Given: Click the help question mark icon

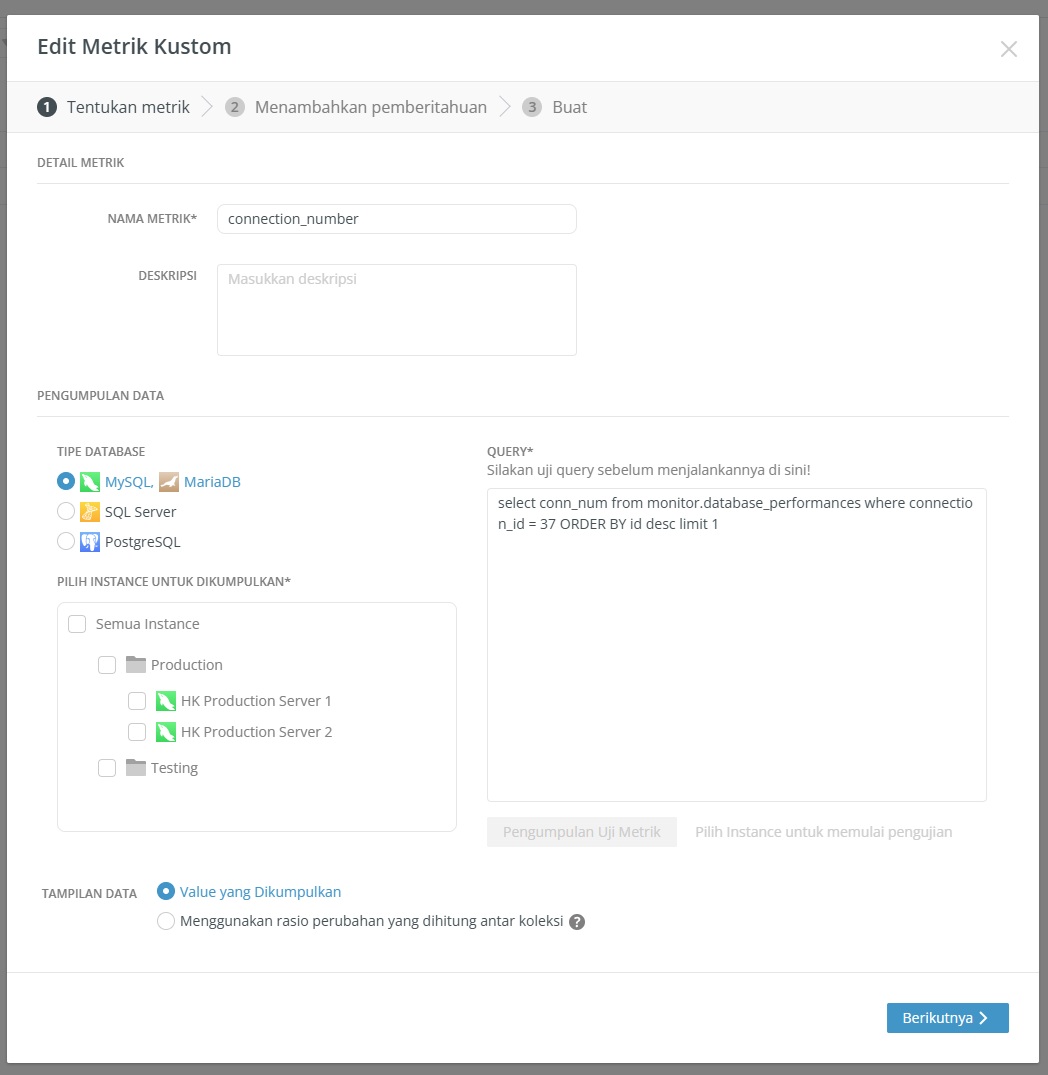Looking at the screenshot, I should pyautogui.click(x=577, y=922).
